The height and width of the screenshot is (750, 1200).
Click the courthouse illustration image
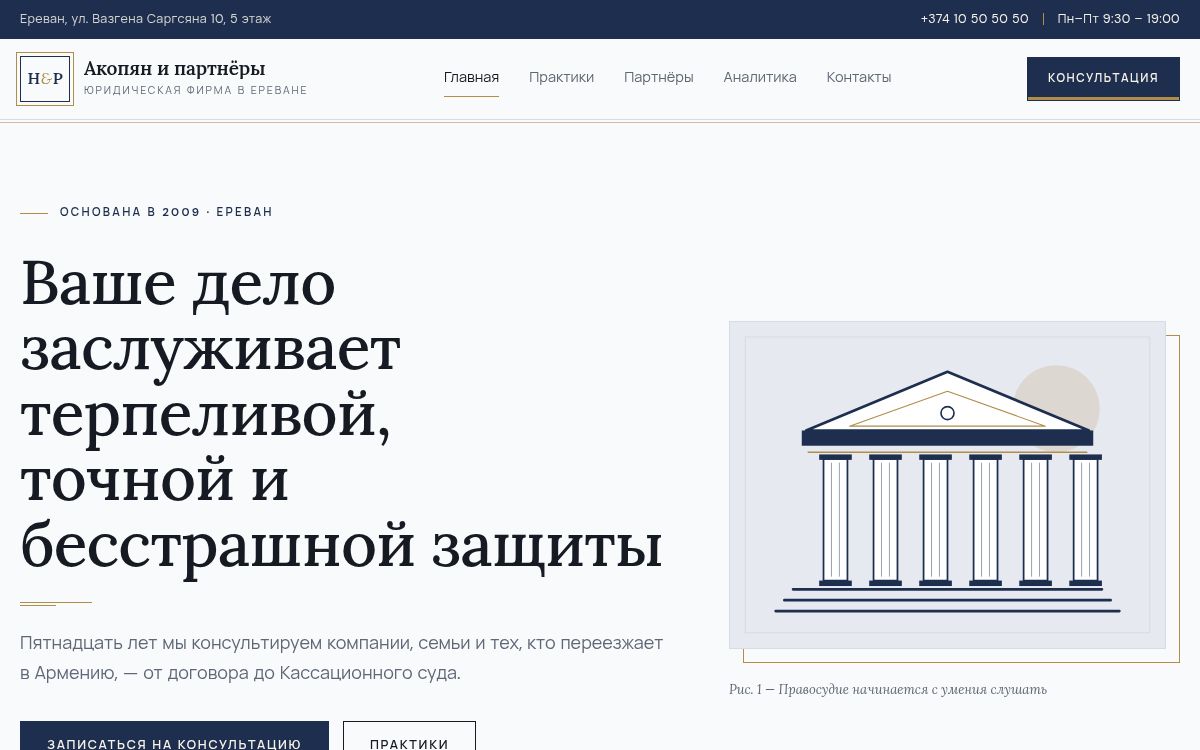click(947, 485)
